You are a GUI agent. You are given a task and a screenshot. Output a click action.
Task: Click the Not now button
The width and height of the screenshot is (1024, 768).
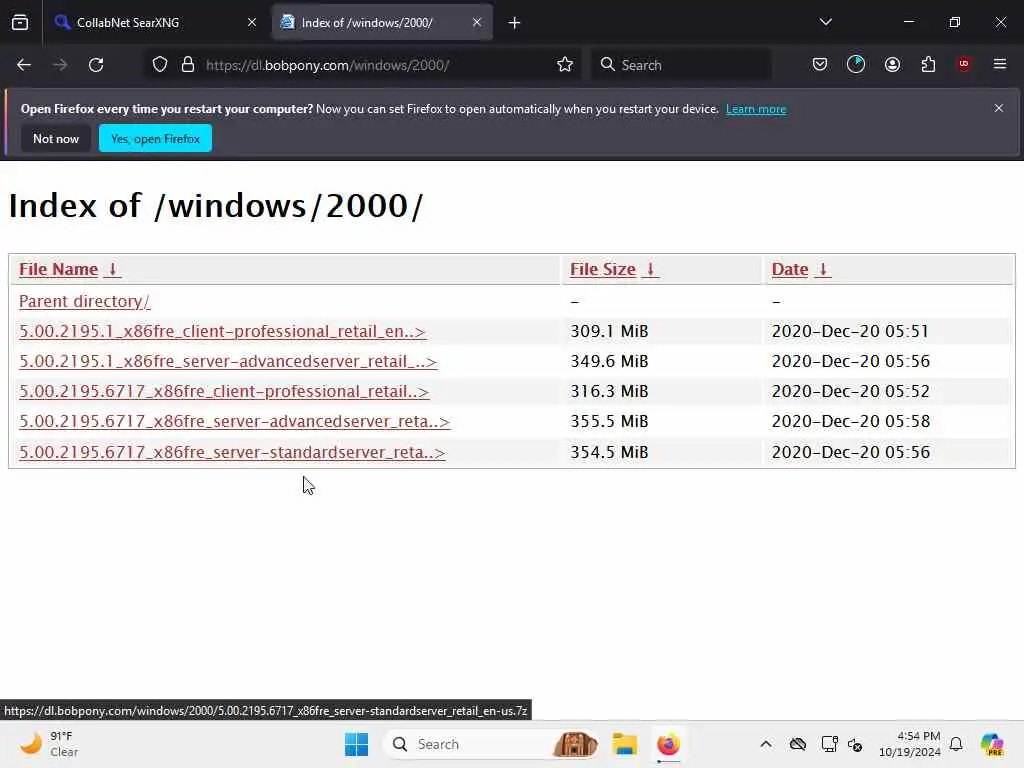click(x=56, y=138)
